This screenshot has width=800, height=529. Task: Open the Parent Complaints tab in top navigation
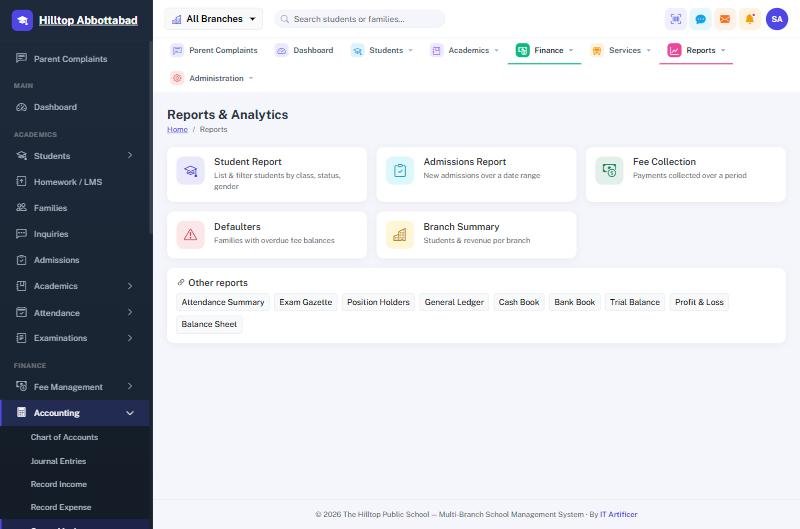pos(214,50)
